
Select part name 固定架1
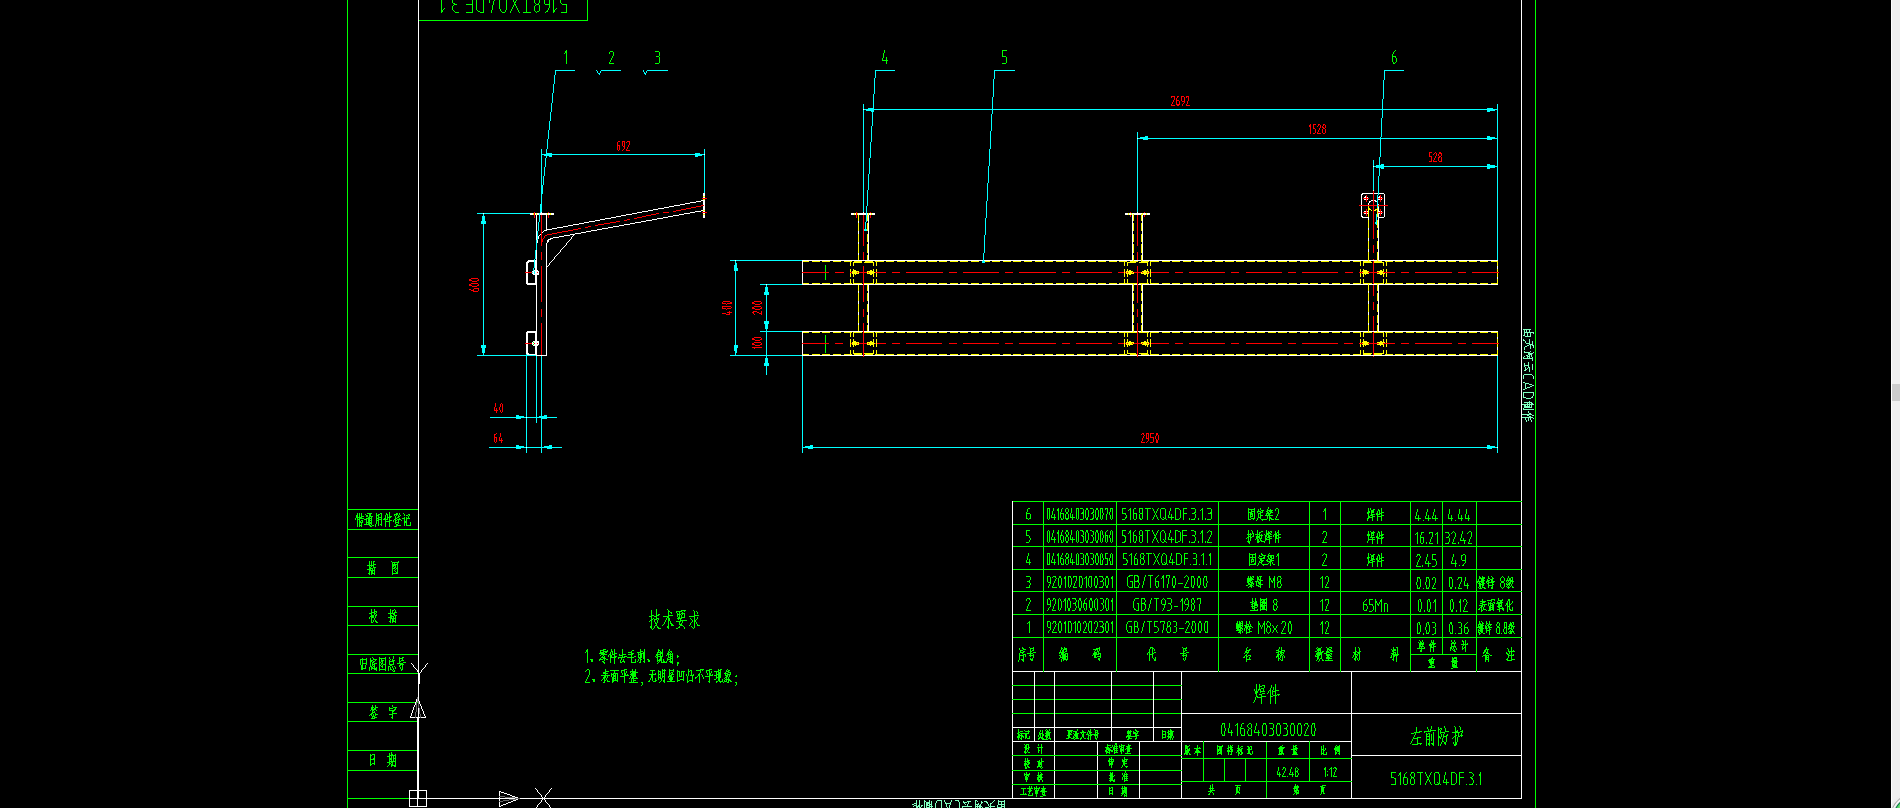click(1263, 560)
